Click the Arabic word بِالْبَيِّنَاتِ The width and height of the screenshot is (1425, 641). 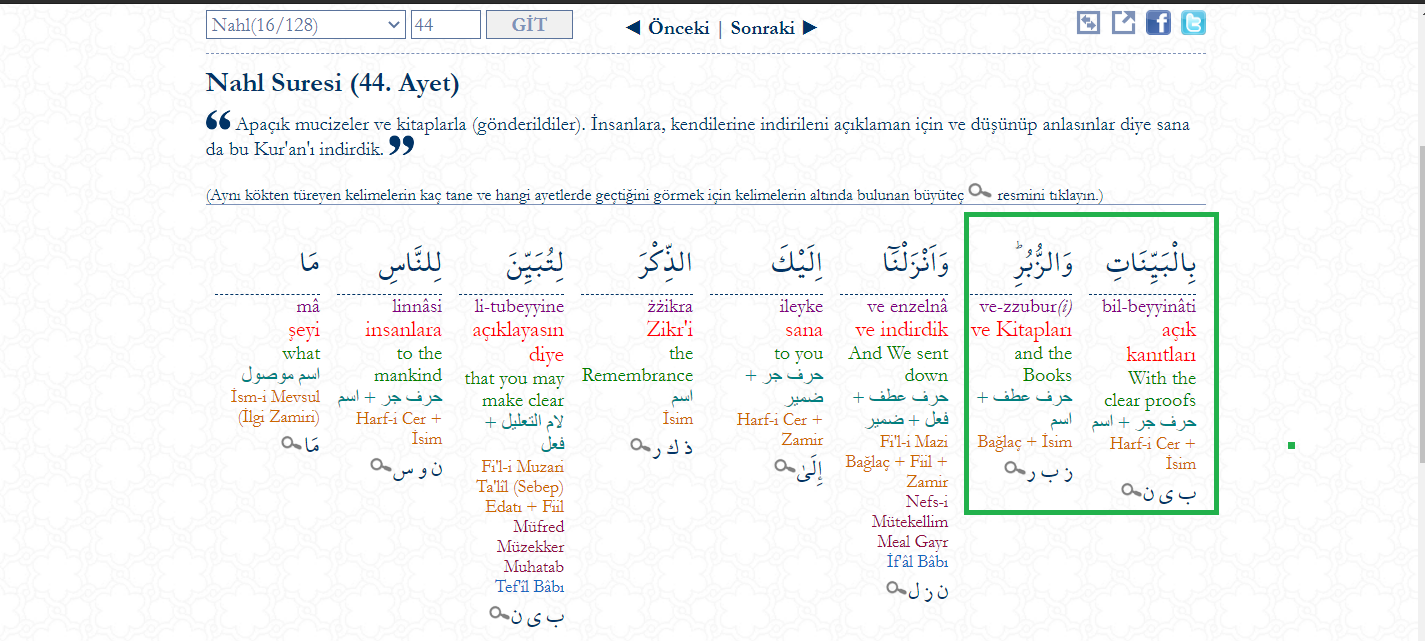coord(1151,265)
